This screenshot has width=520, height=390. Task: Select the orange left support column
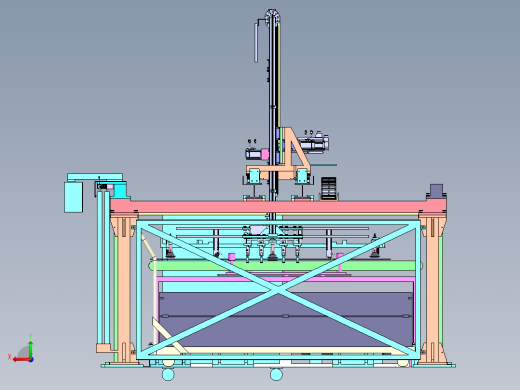click(124, 288)
